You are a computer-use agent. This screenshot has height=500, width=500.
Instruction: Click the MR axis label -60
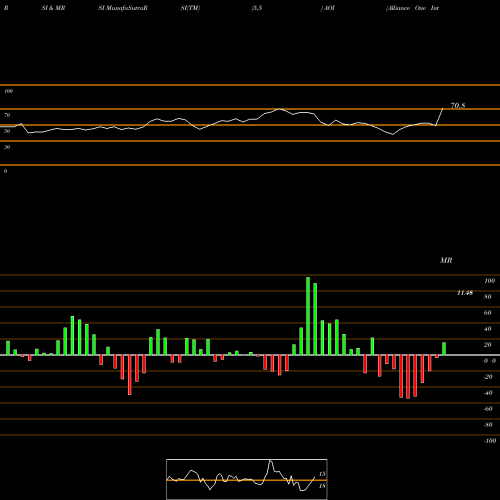(x=488, y=409)
